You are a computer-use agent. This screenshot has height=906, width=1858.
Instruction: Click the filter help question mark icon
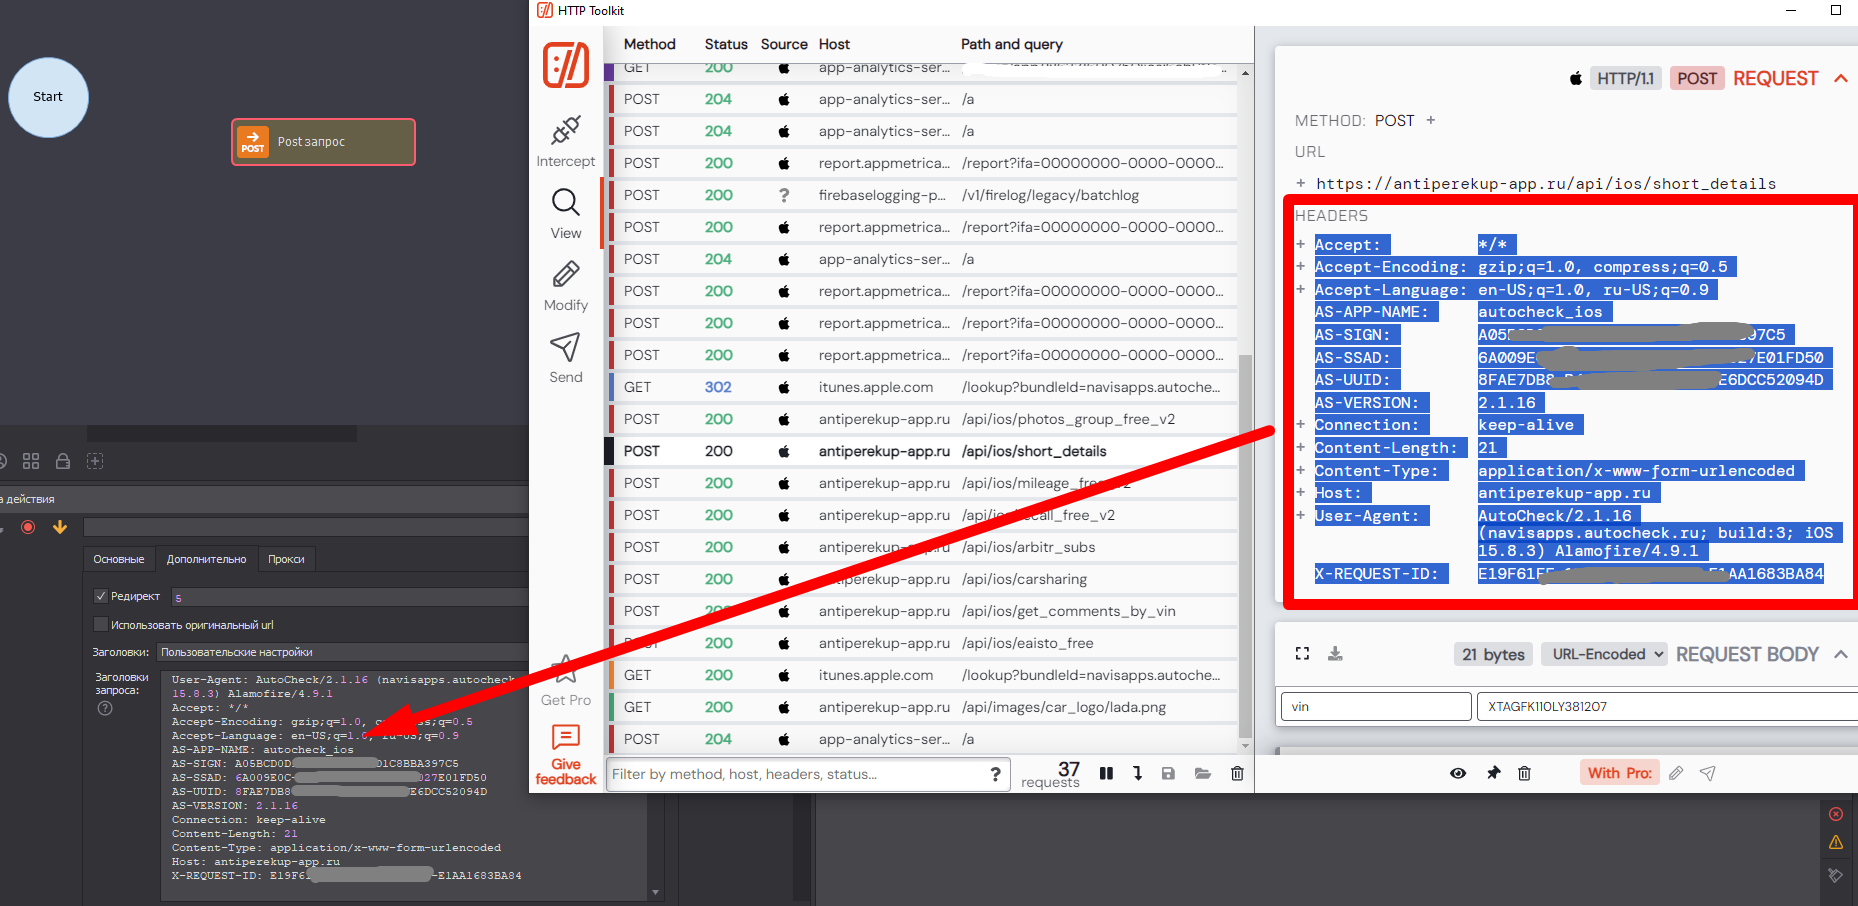tap(995, 774)
